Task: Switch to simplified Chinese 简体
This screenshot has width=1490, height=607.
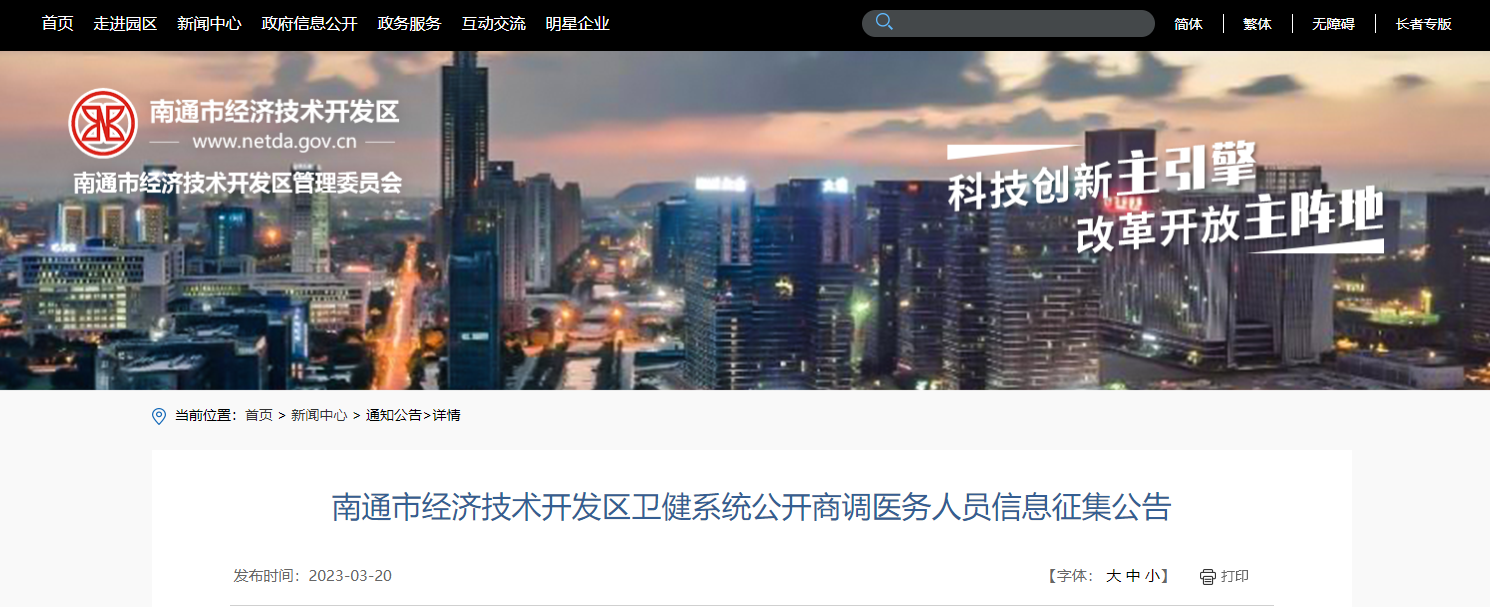Action: pos(1188,24)
